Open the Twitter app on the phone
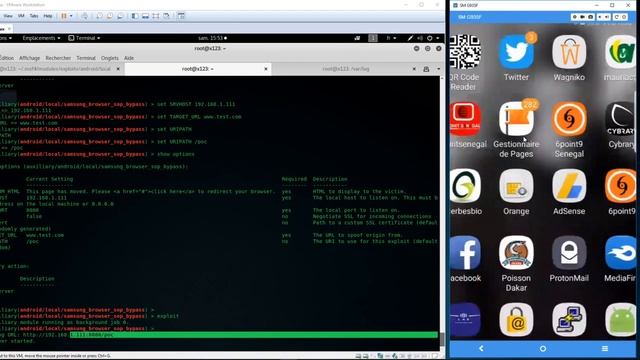Viewport: 640px width, 360px height. pos(516,52)
